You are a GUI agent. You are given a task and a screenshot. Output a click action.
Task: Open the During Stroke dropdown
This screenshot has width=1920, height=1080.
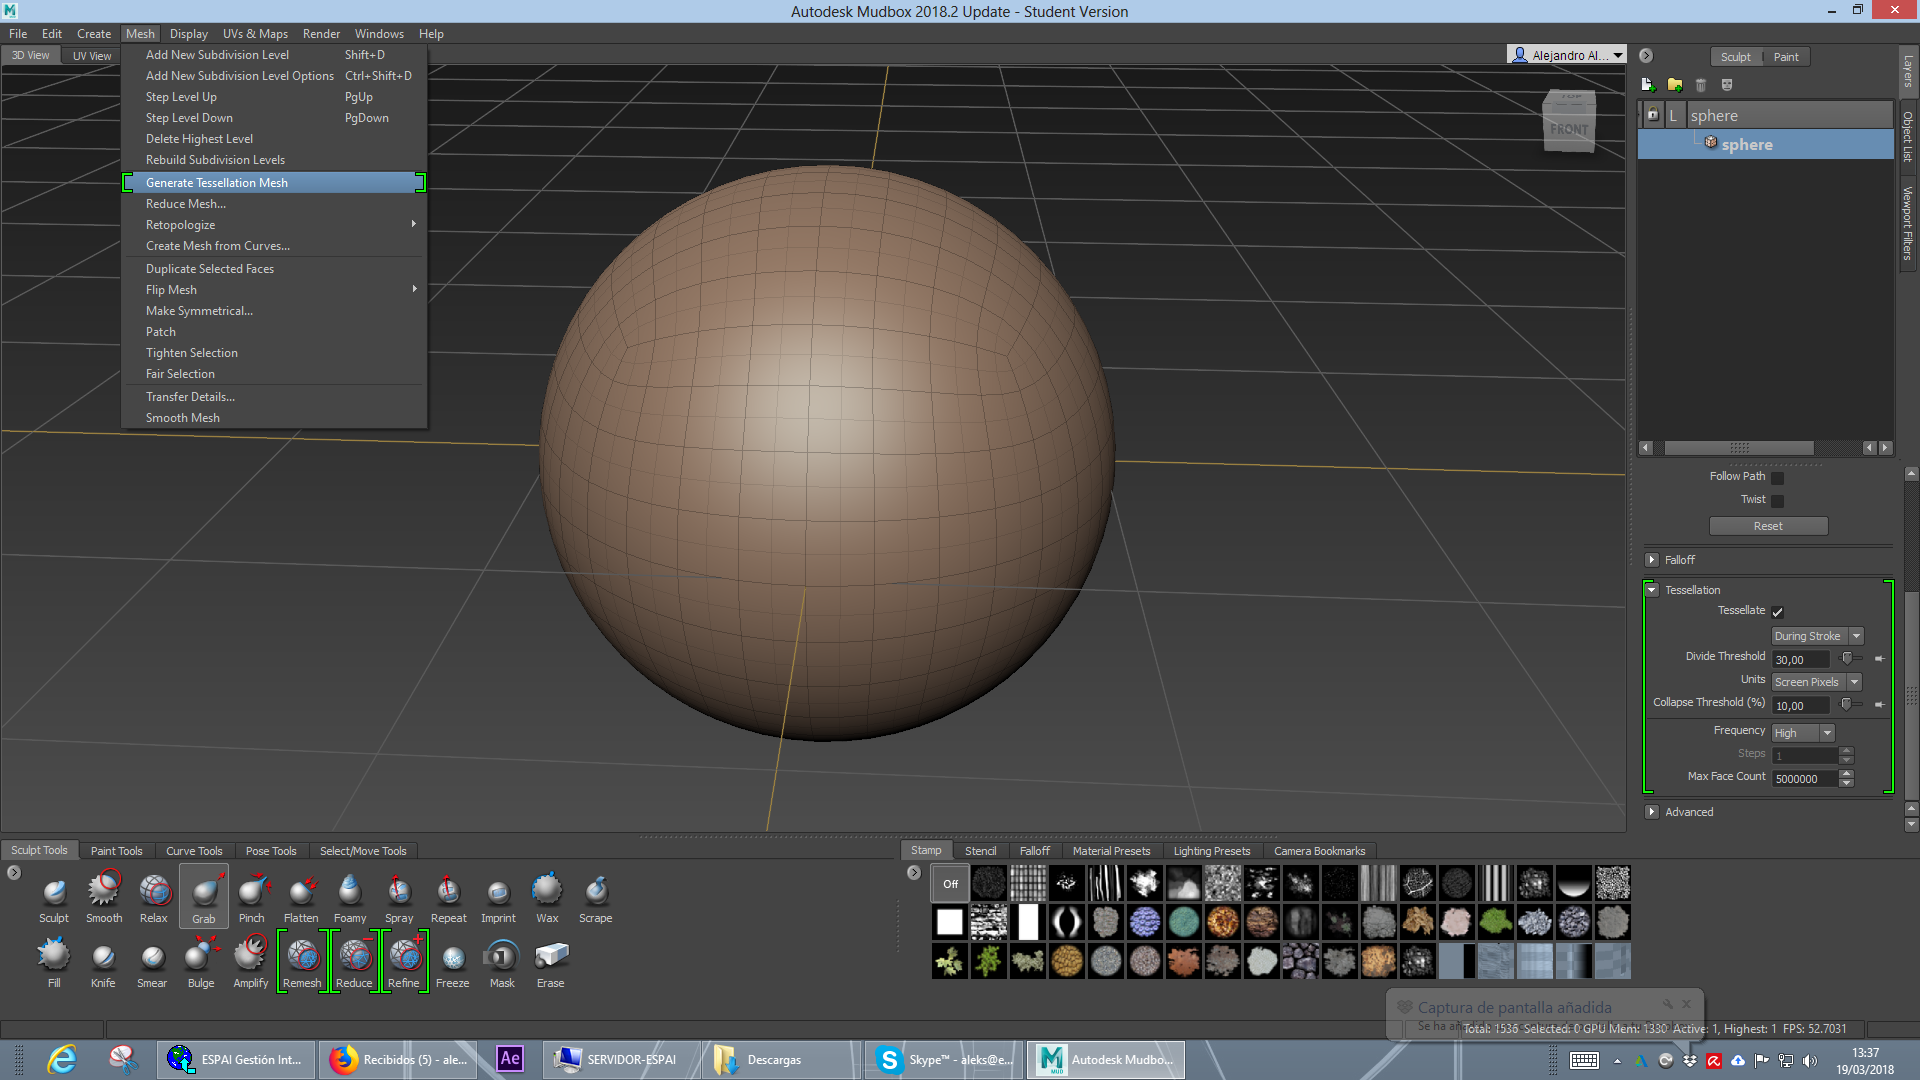click(x=1816, y=636)
